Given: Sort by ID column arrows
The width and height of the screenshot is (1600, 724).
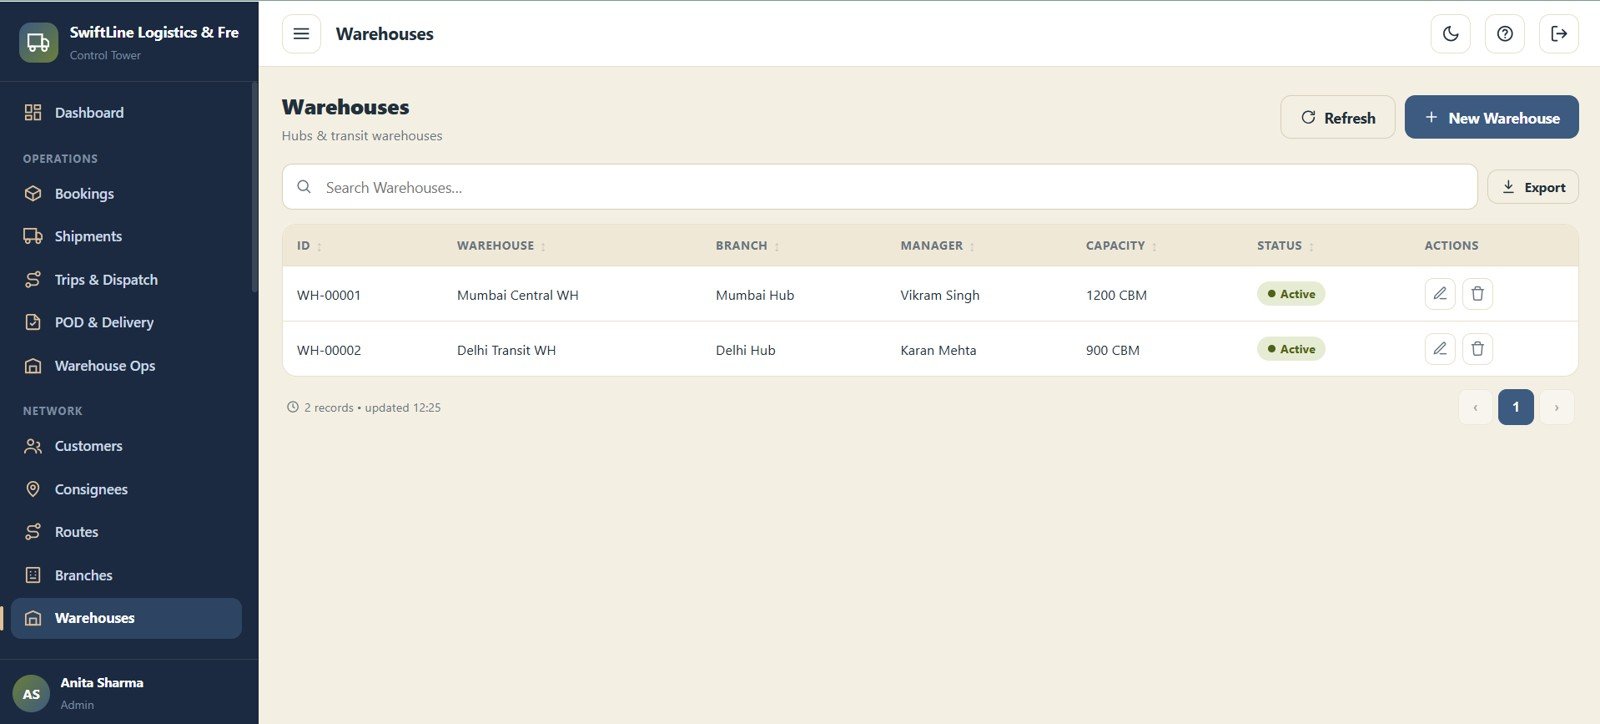Looking at the screenshot, I should [x=320, y=247].
